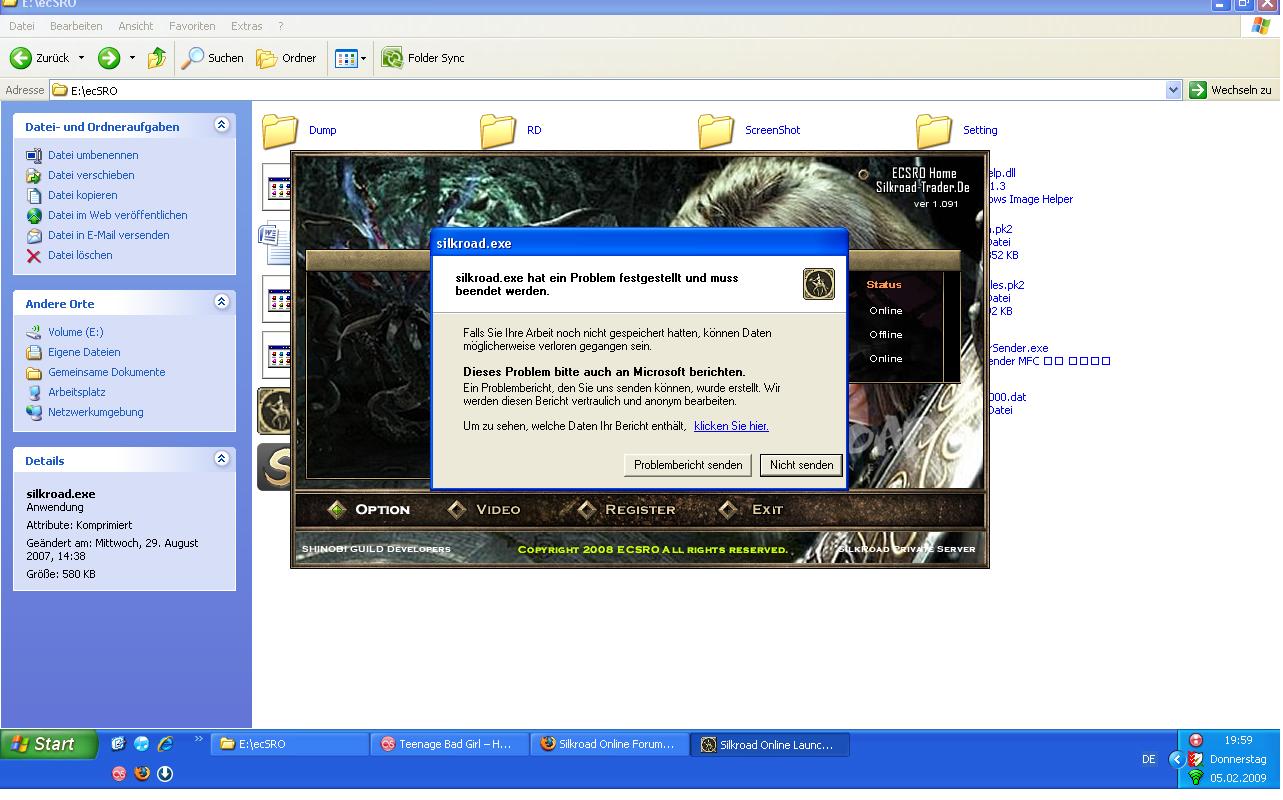The image size is (1283, 800).
Task: Open Volume (E:) in Andere Orte
Action: click(75, 332)
